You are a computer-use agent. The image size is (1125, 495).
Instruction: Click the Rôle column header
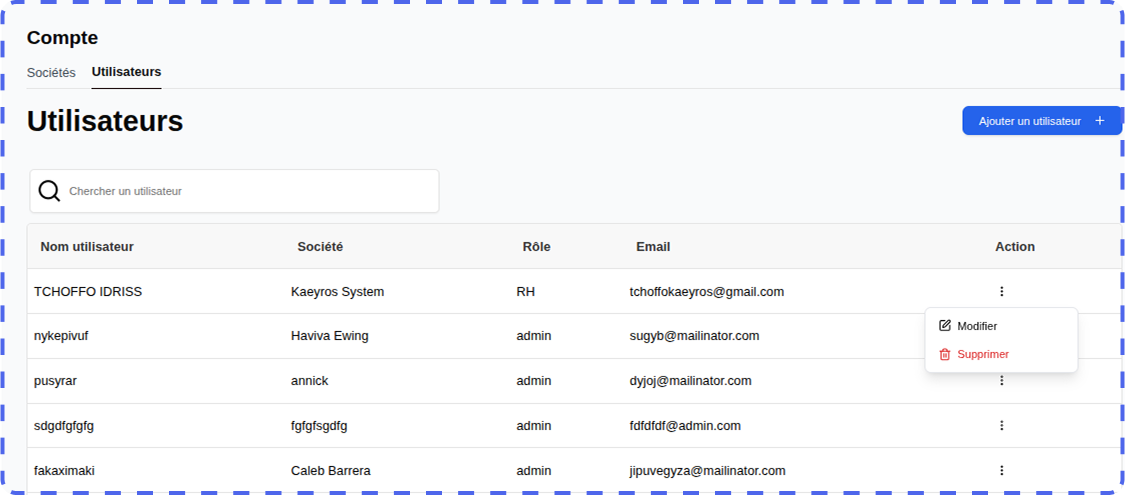tap(536, 247)
